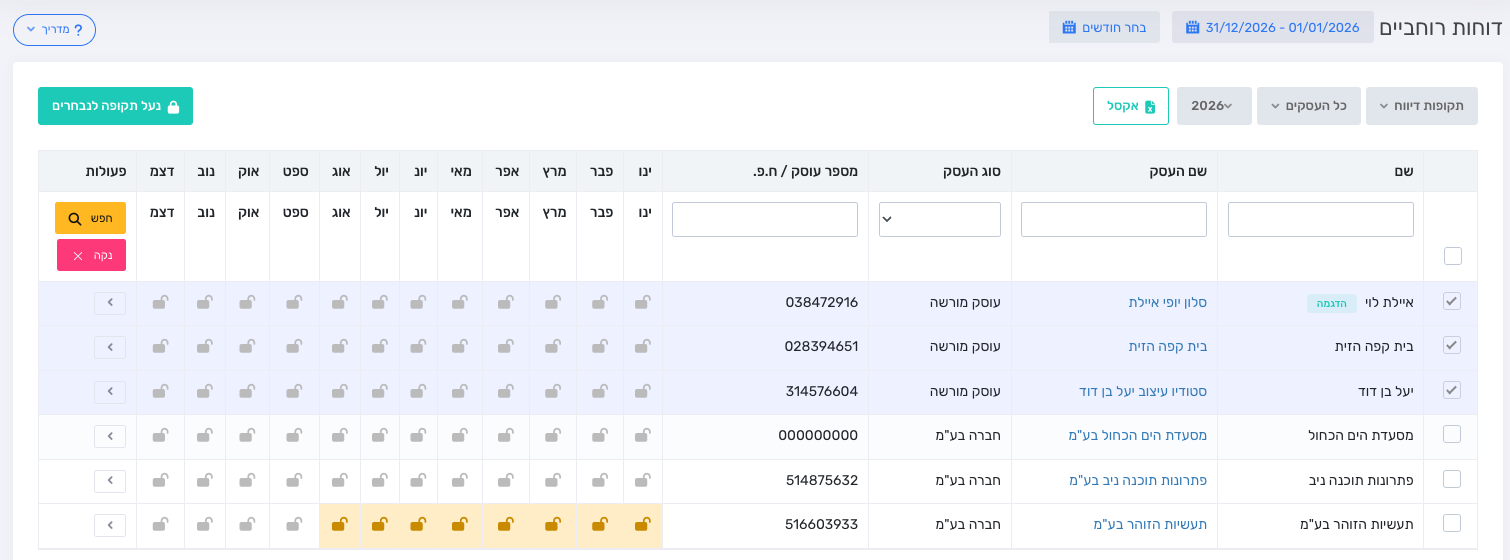Screen dimensions: 1510x560
Task: Toggle January lock for סלון יופי איילת
Action: click(643, 302)
